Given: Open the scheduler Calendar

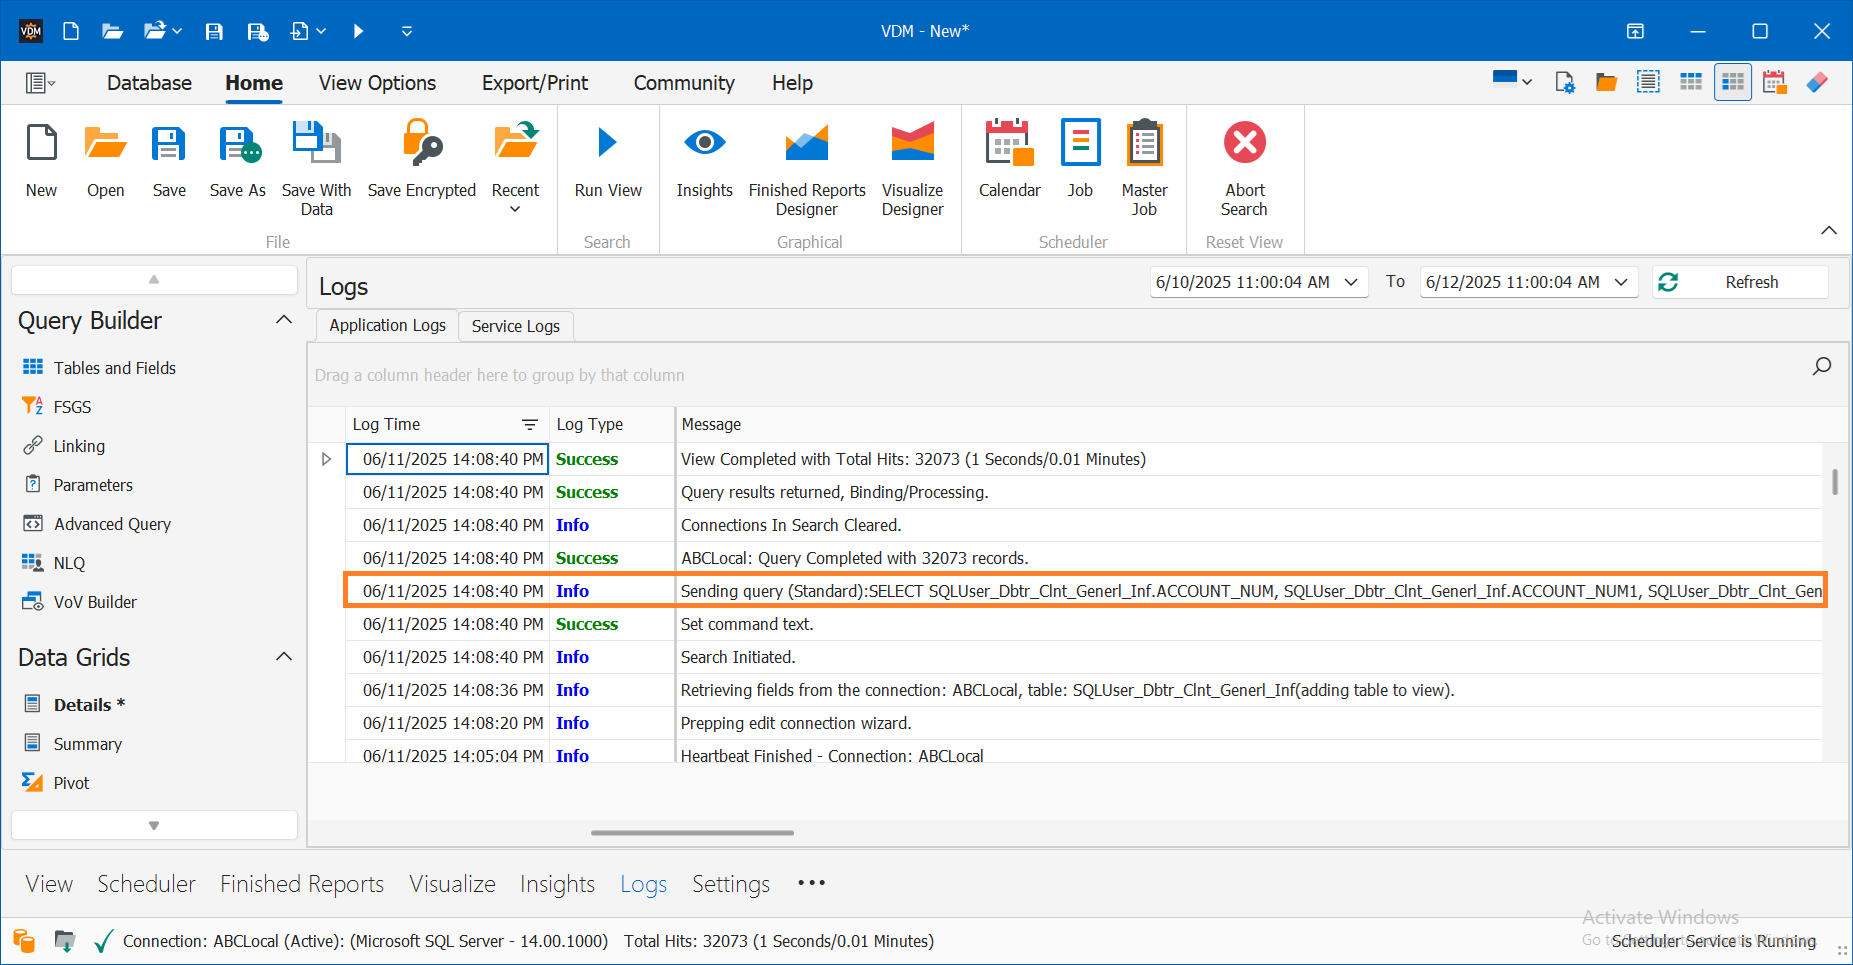Looking at the screenshot, I should point(1008,160).
